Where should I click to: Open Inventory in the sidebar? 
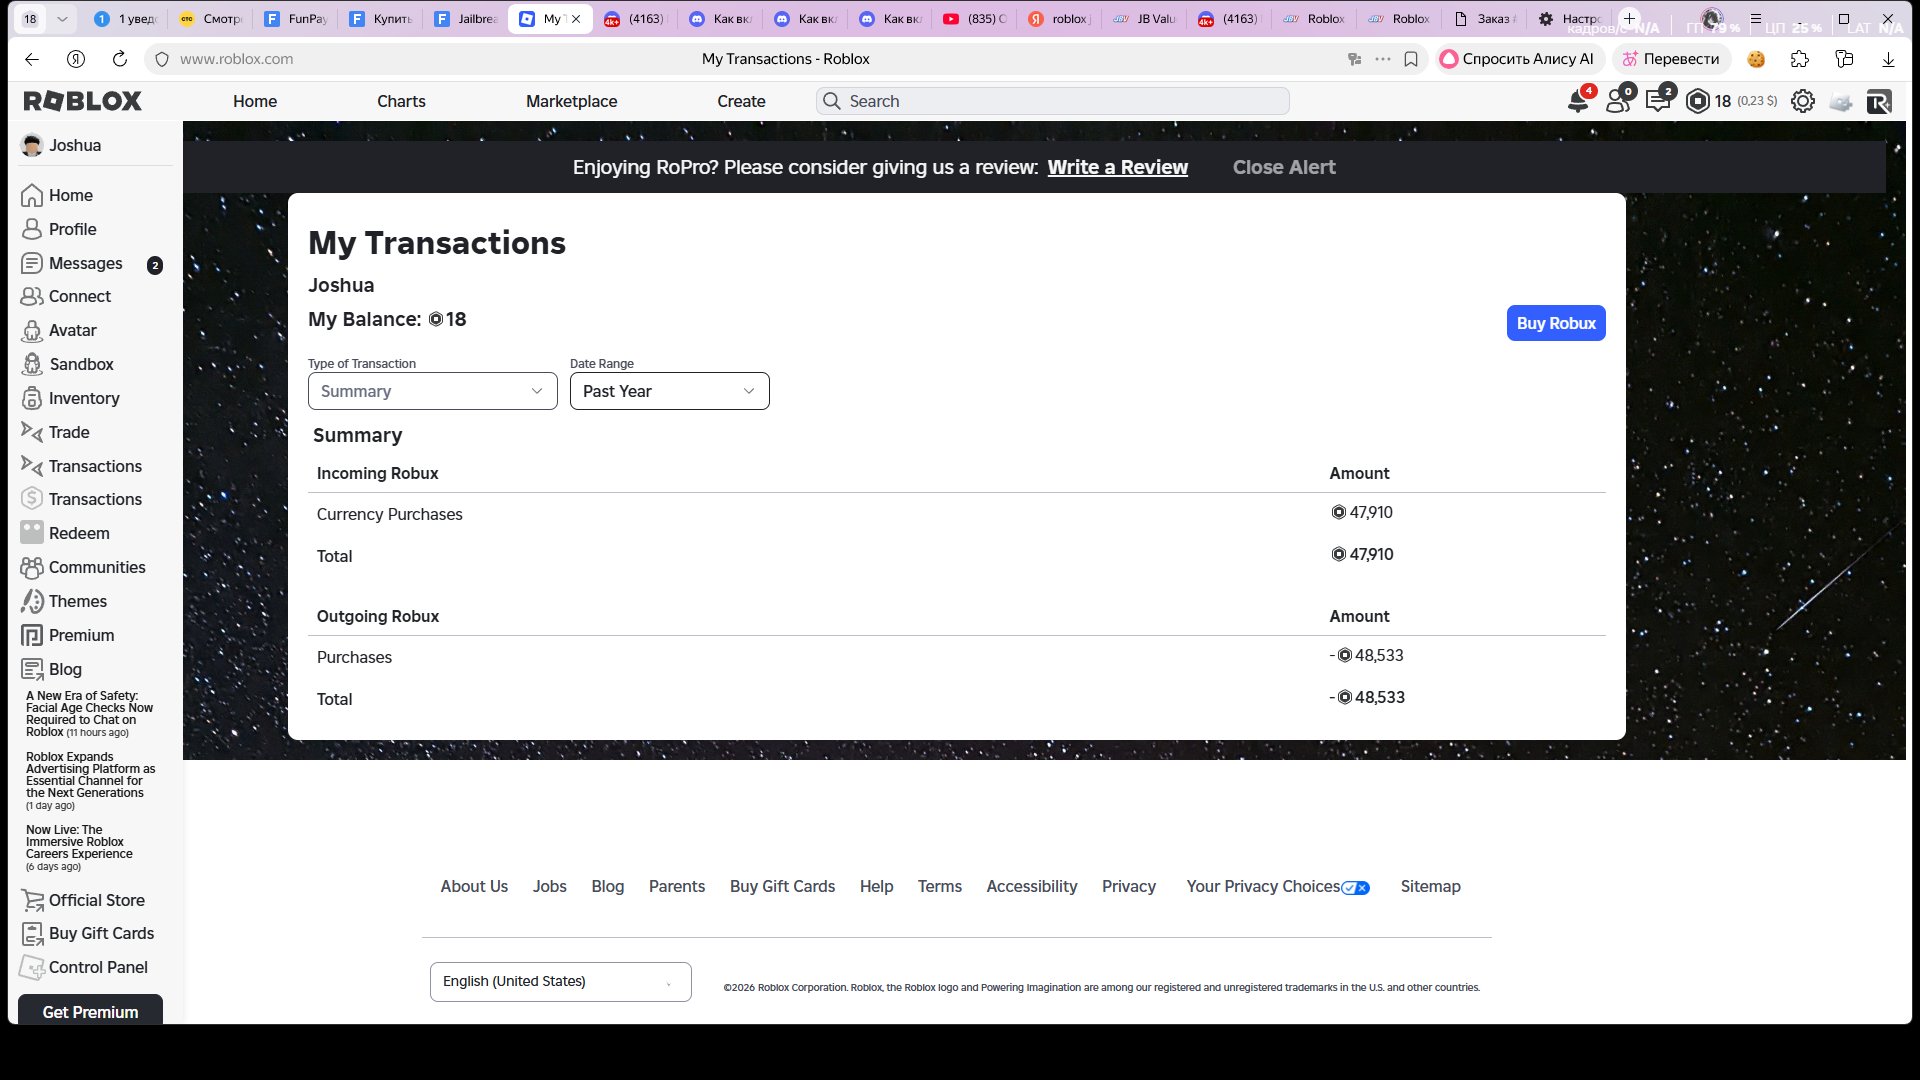coord(84,398)
